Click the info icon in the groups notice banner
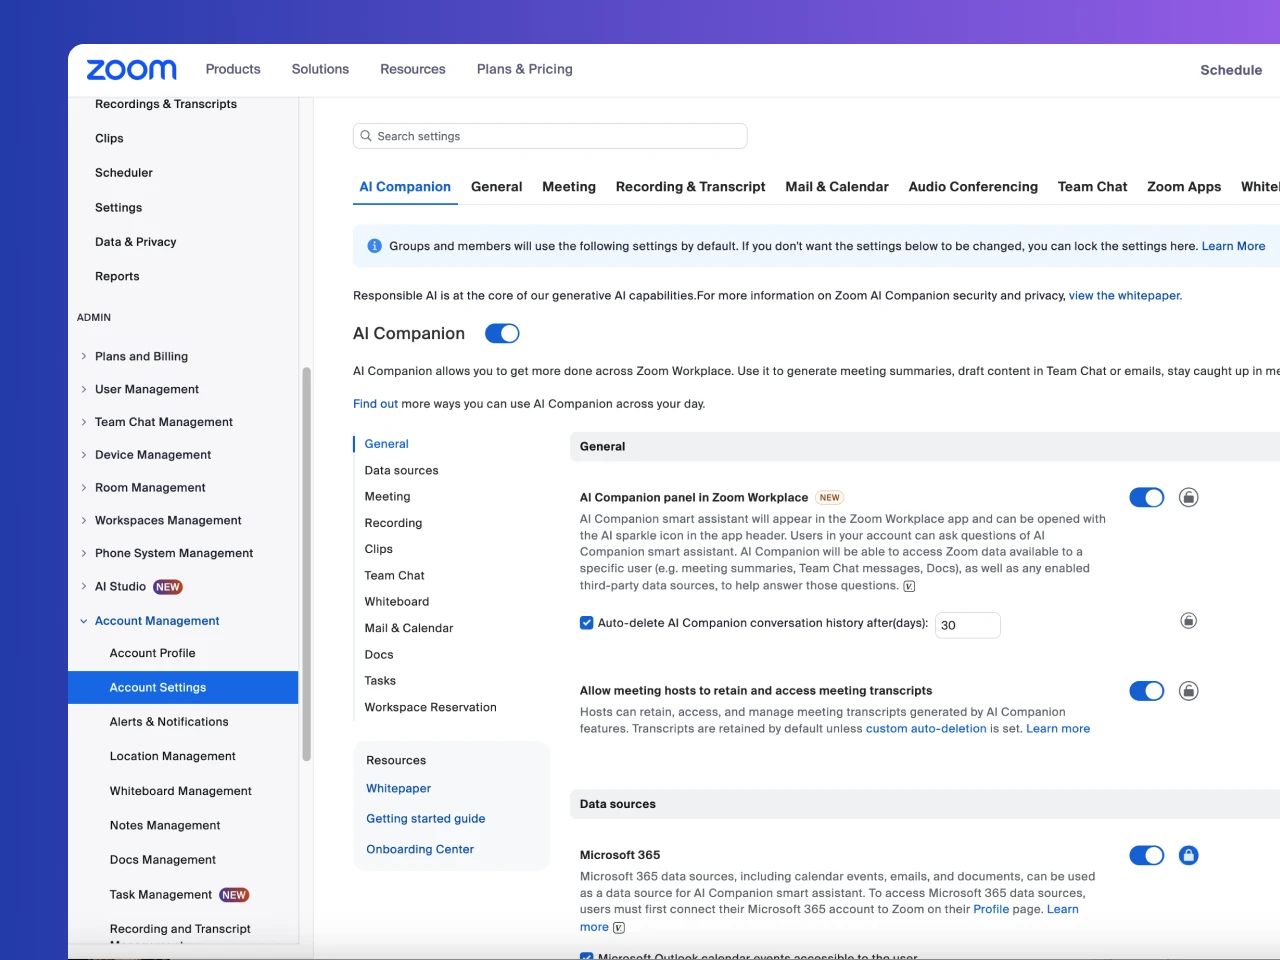The height and width of the screenshot is (960, 1280). [x=374, y=245]
